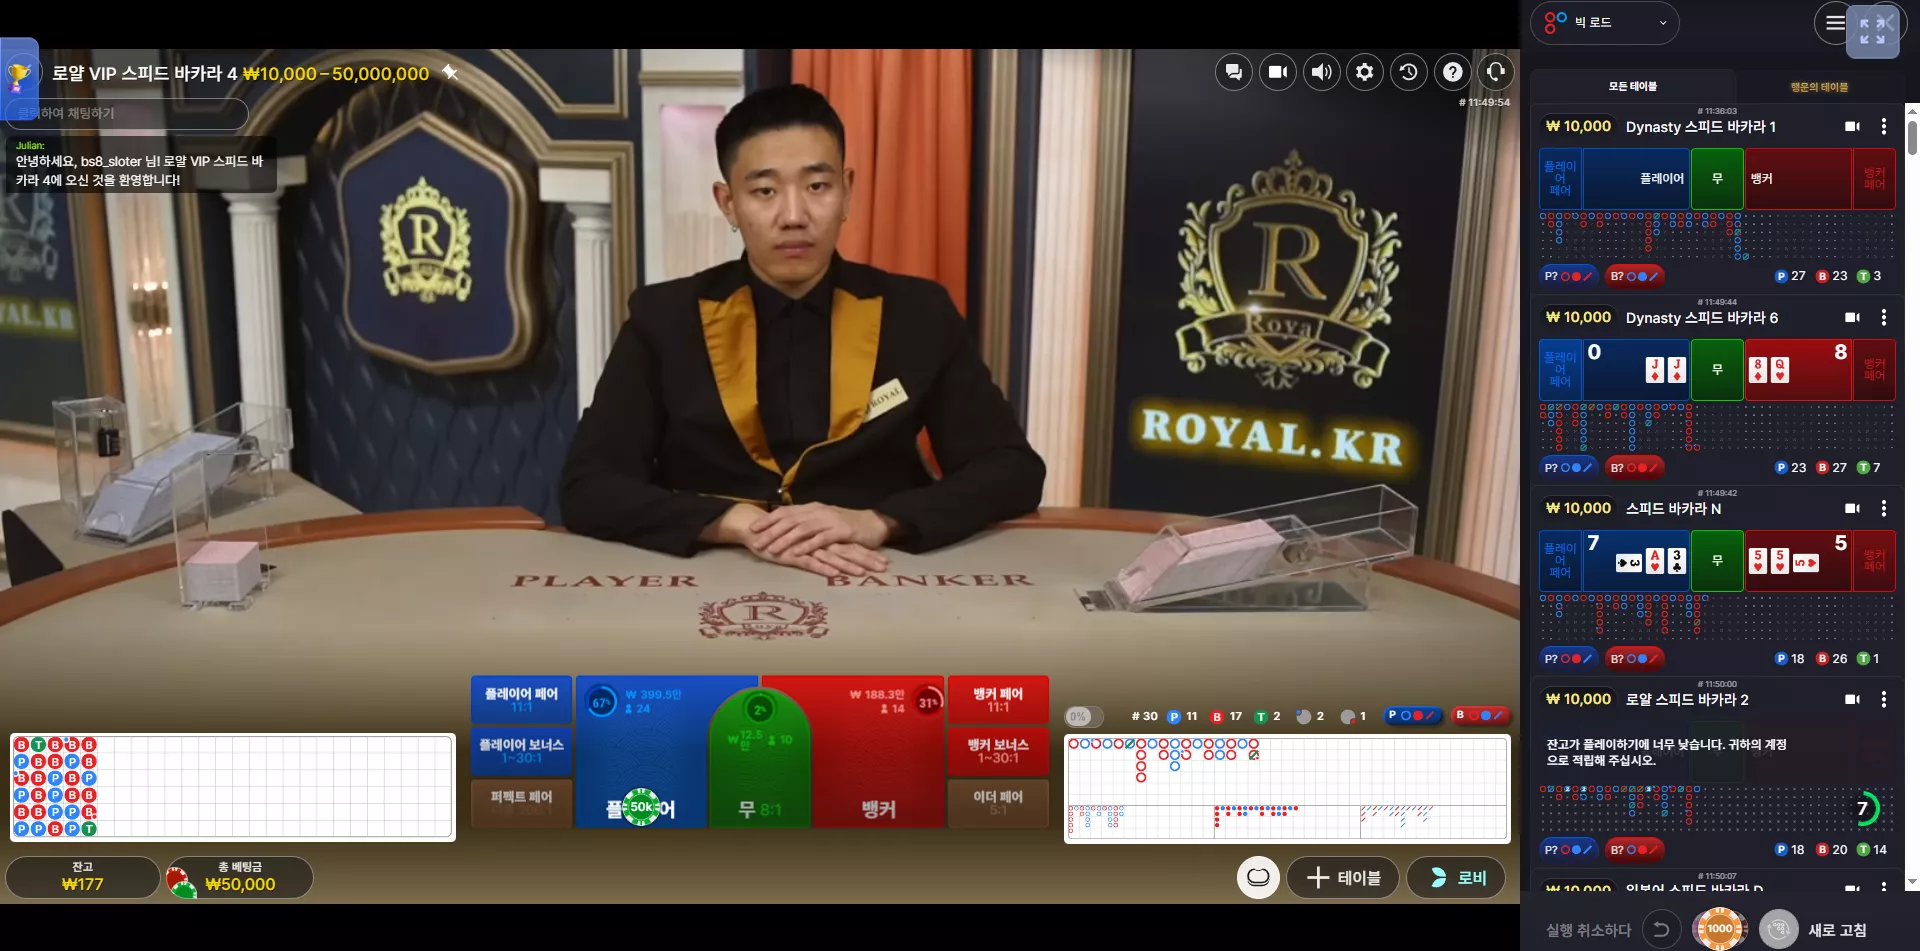Click the white chip tray icon near 테이블 button
Image resolution: width=1920 pixels, height=951 pixels.
click(x=1258, y=878)
